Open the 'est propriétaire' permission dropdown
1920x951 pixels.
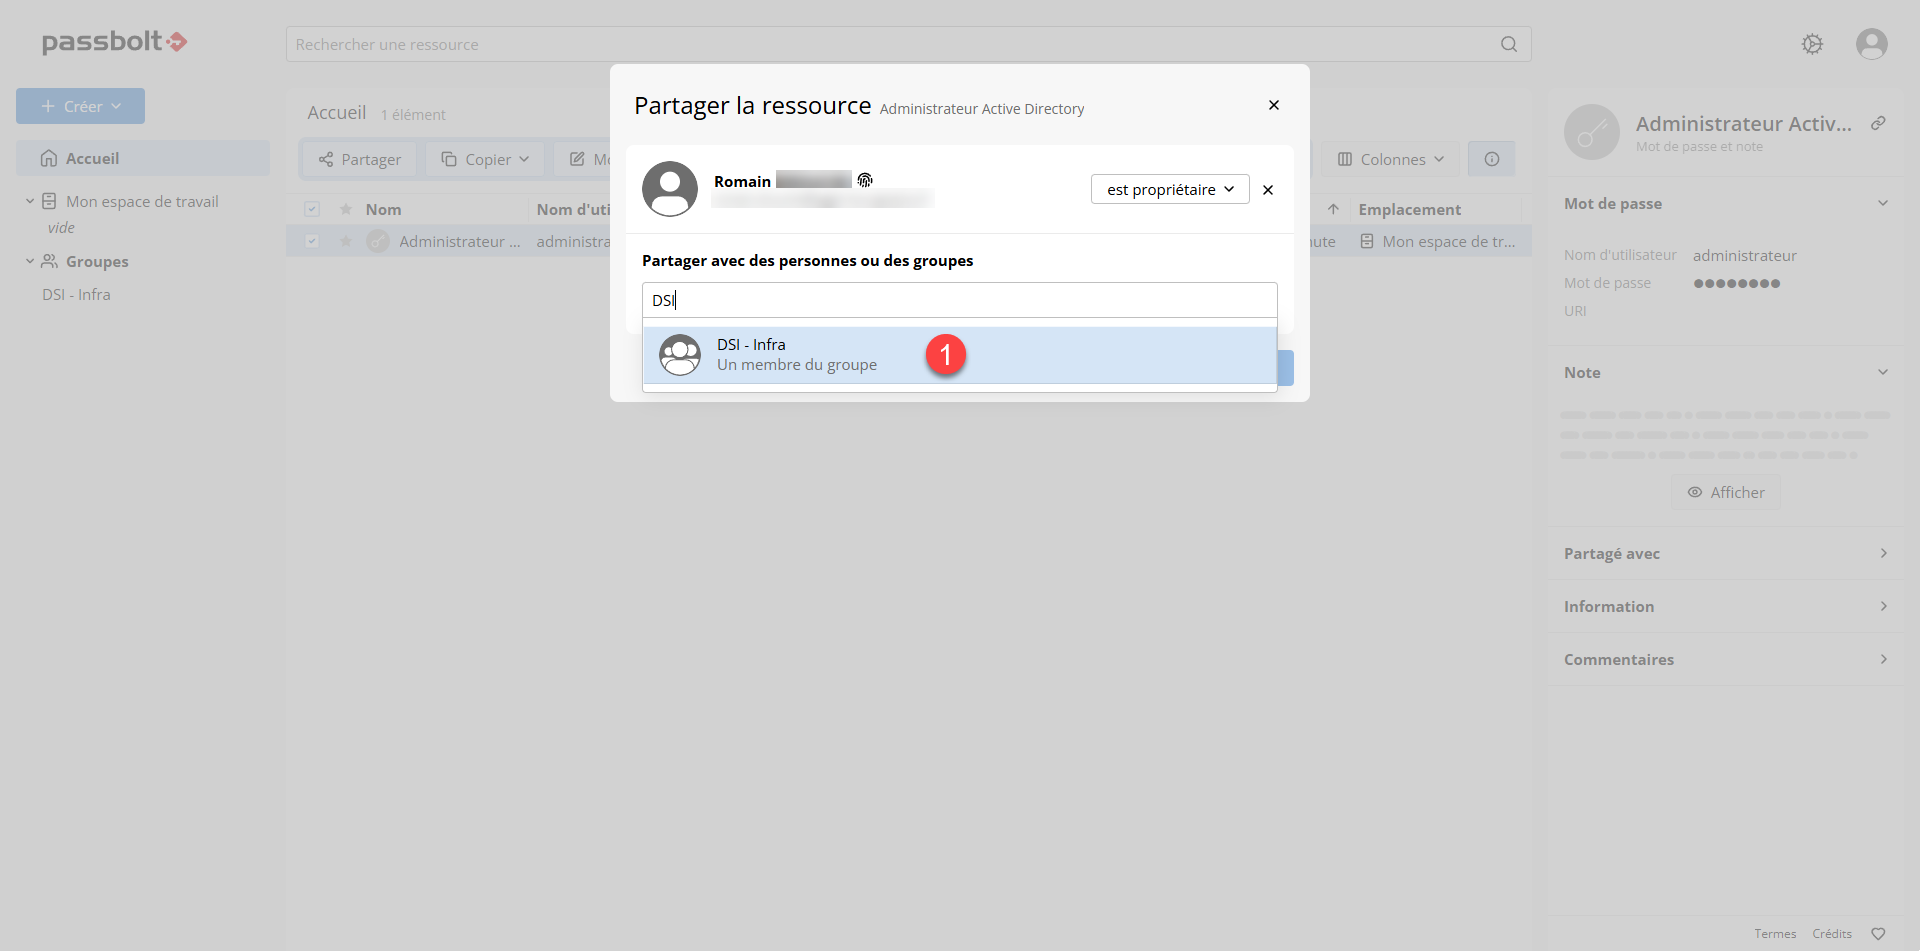coord(1169,190)
